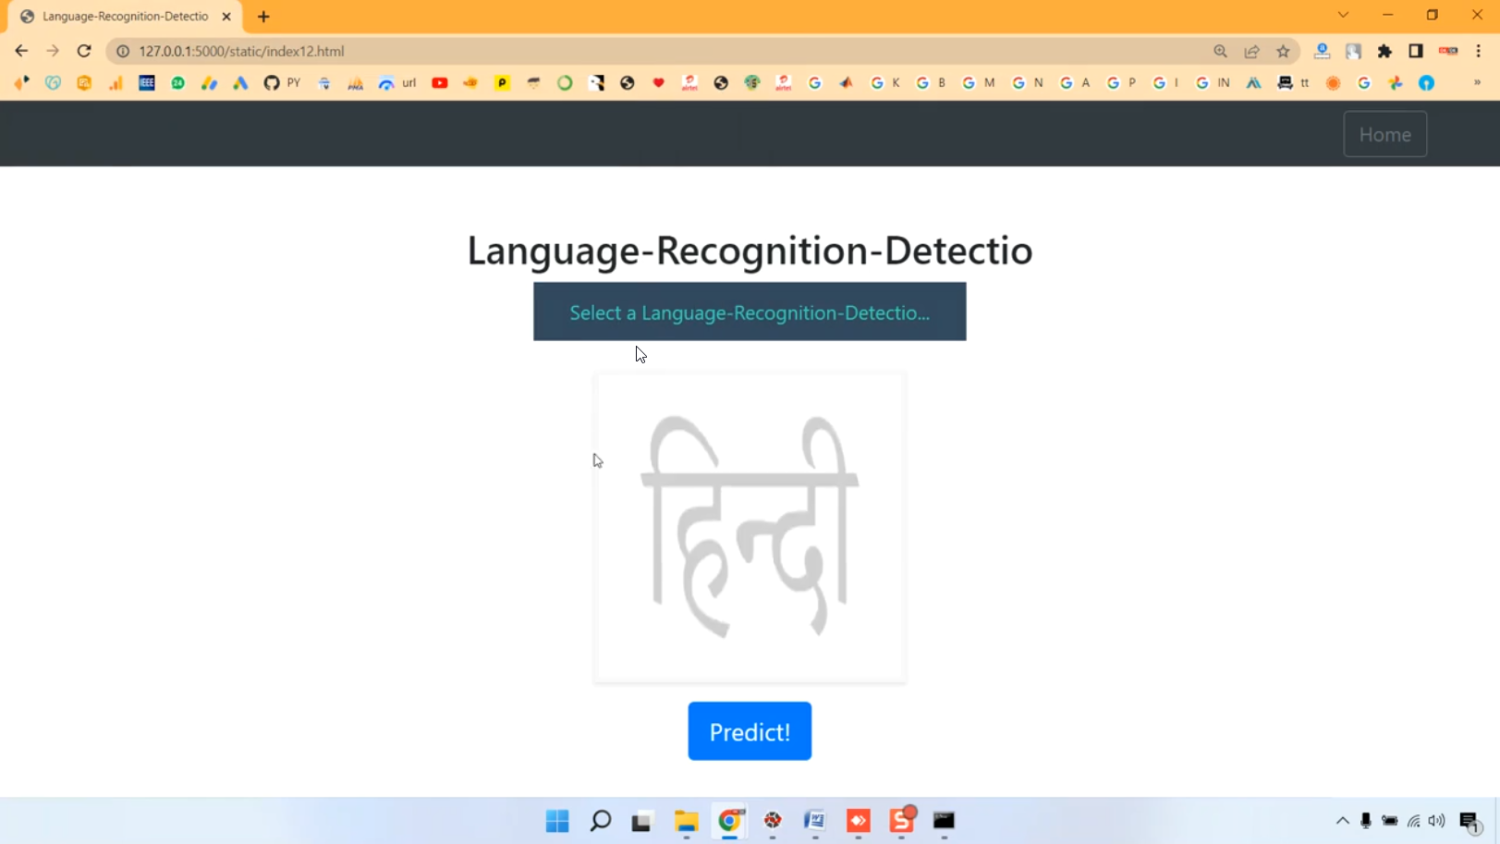Open the Google bookmark labeled N
Screen dimensions: 1500x844
pyautogui.click(x=1028, y=83)
